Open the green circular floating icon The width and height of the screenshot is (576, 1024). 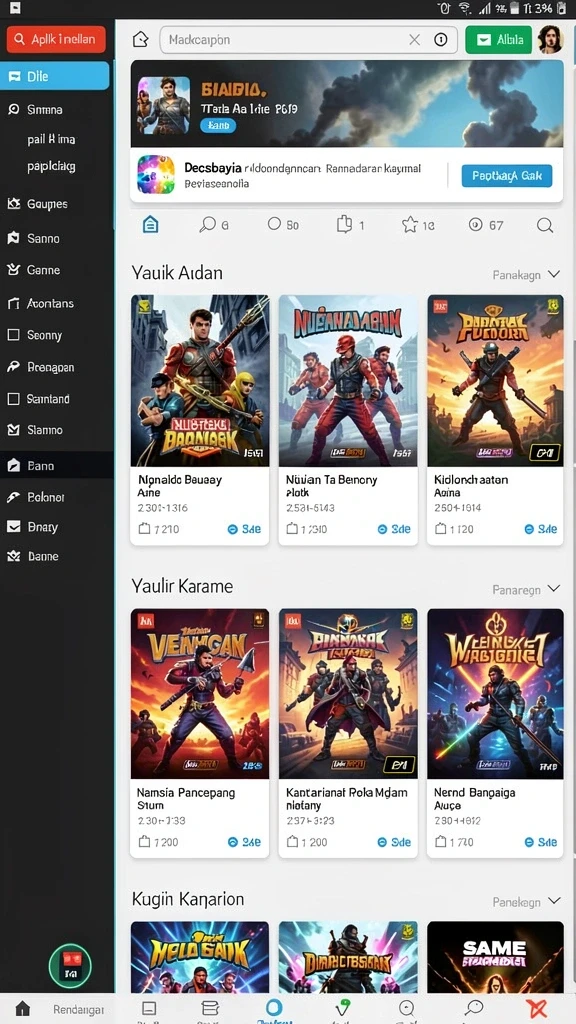pos(71,965)
